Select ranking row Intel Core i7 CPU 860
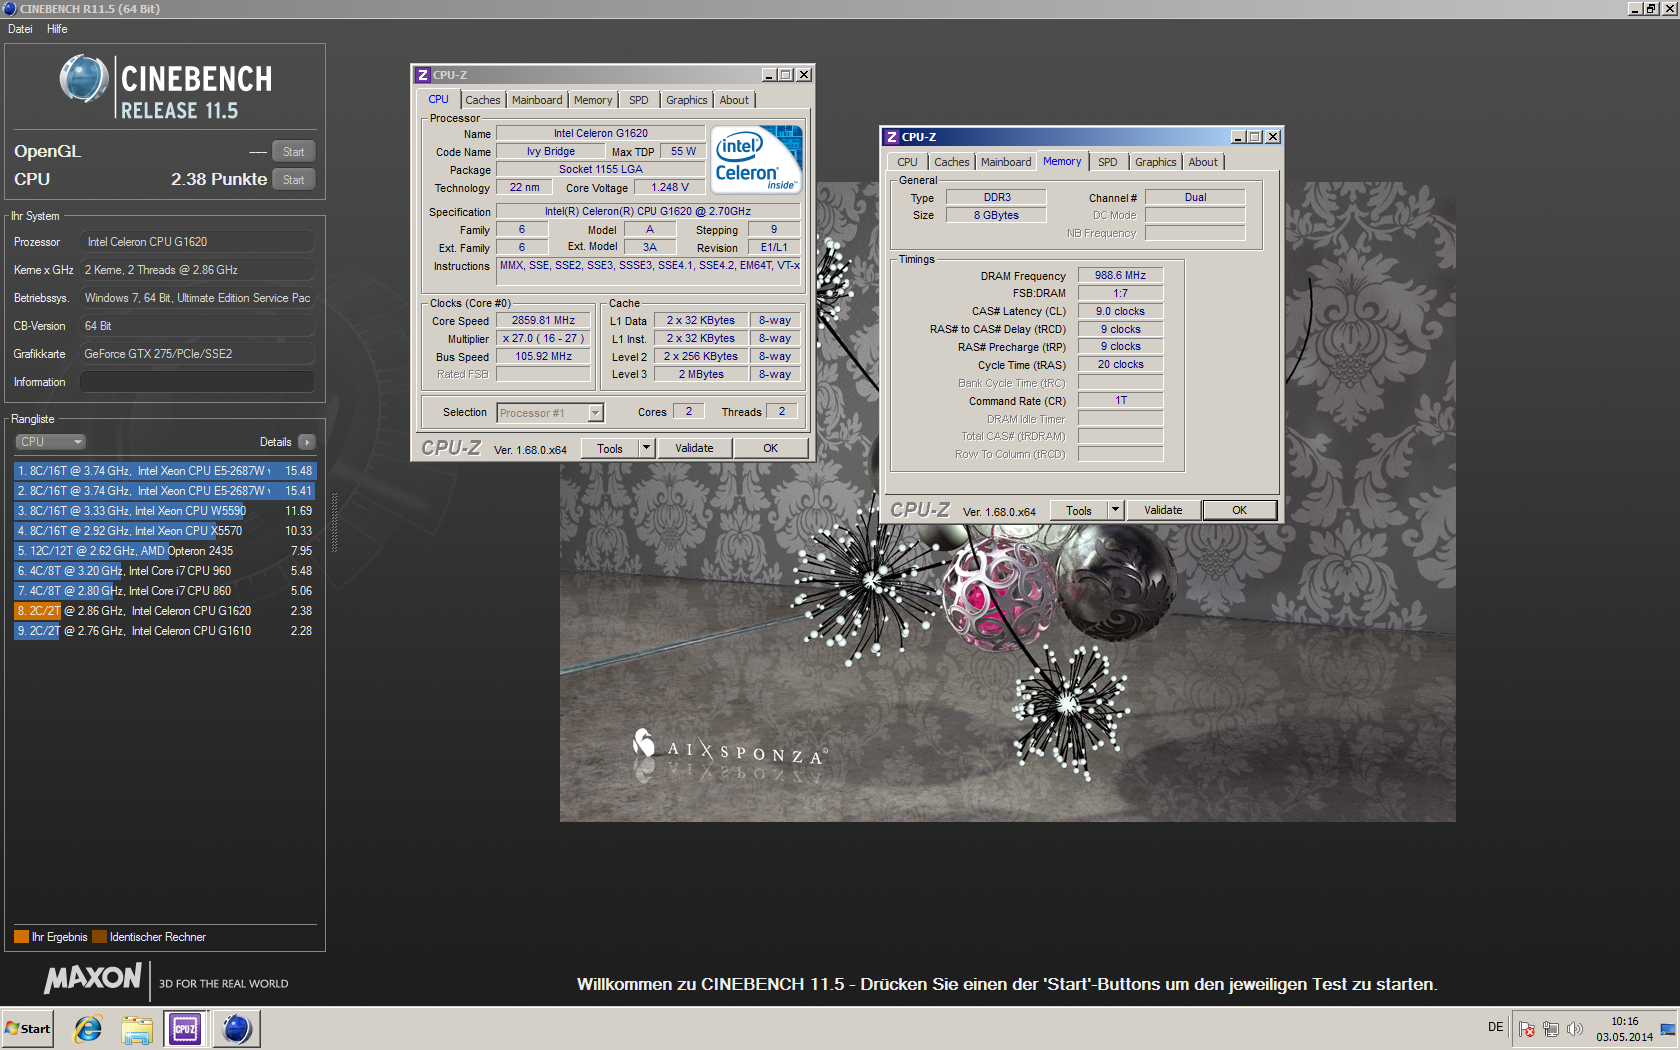The height and width of the screenshot is (1050, 1680). tap(165, 591)
